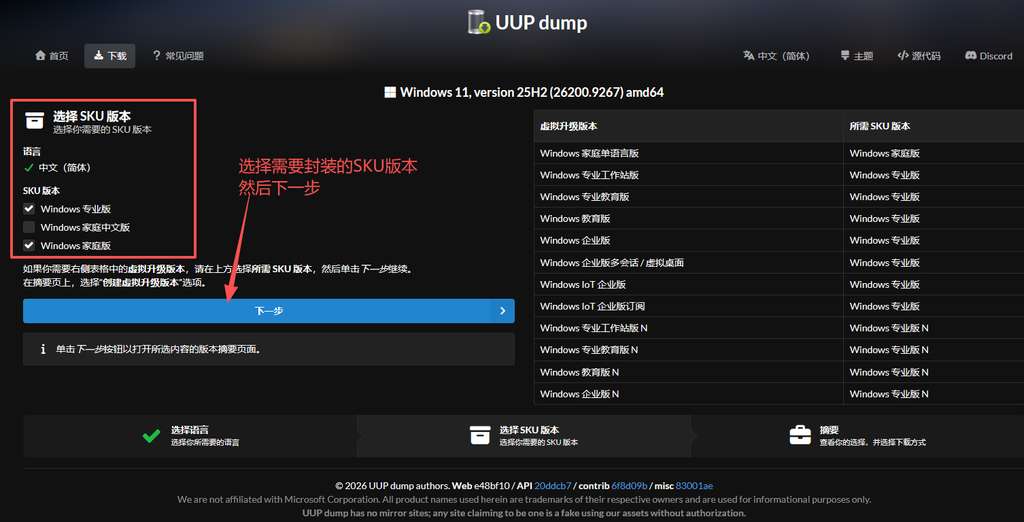The height and width of the screenshot is (522, 1024).
Task: Uncheck the Windows 专业版 checkbox
Action: click(29, 209)
